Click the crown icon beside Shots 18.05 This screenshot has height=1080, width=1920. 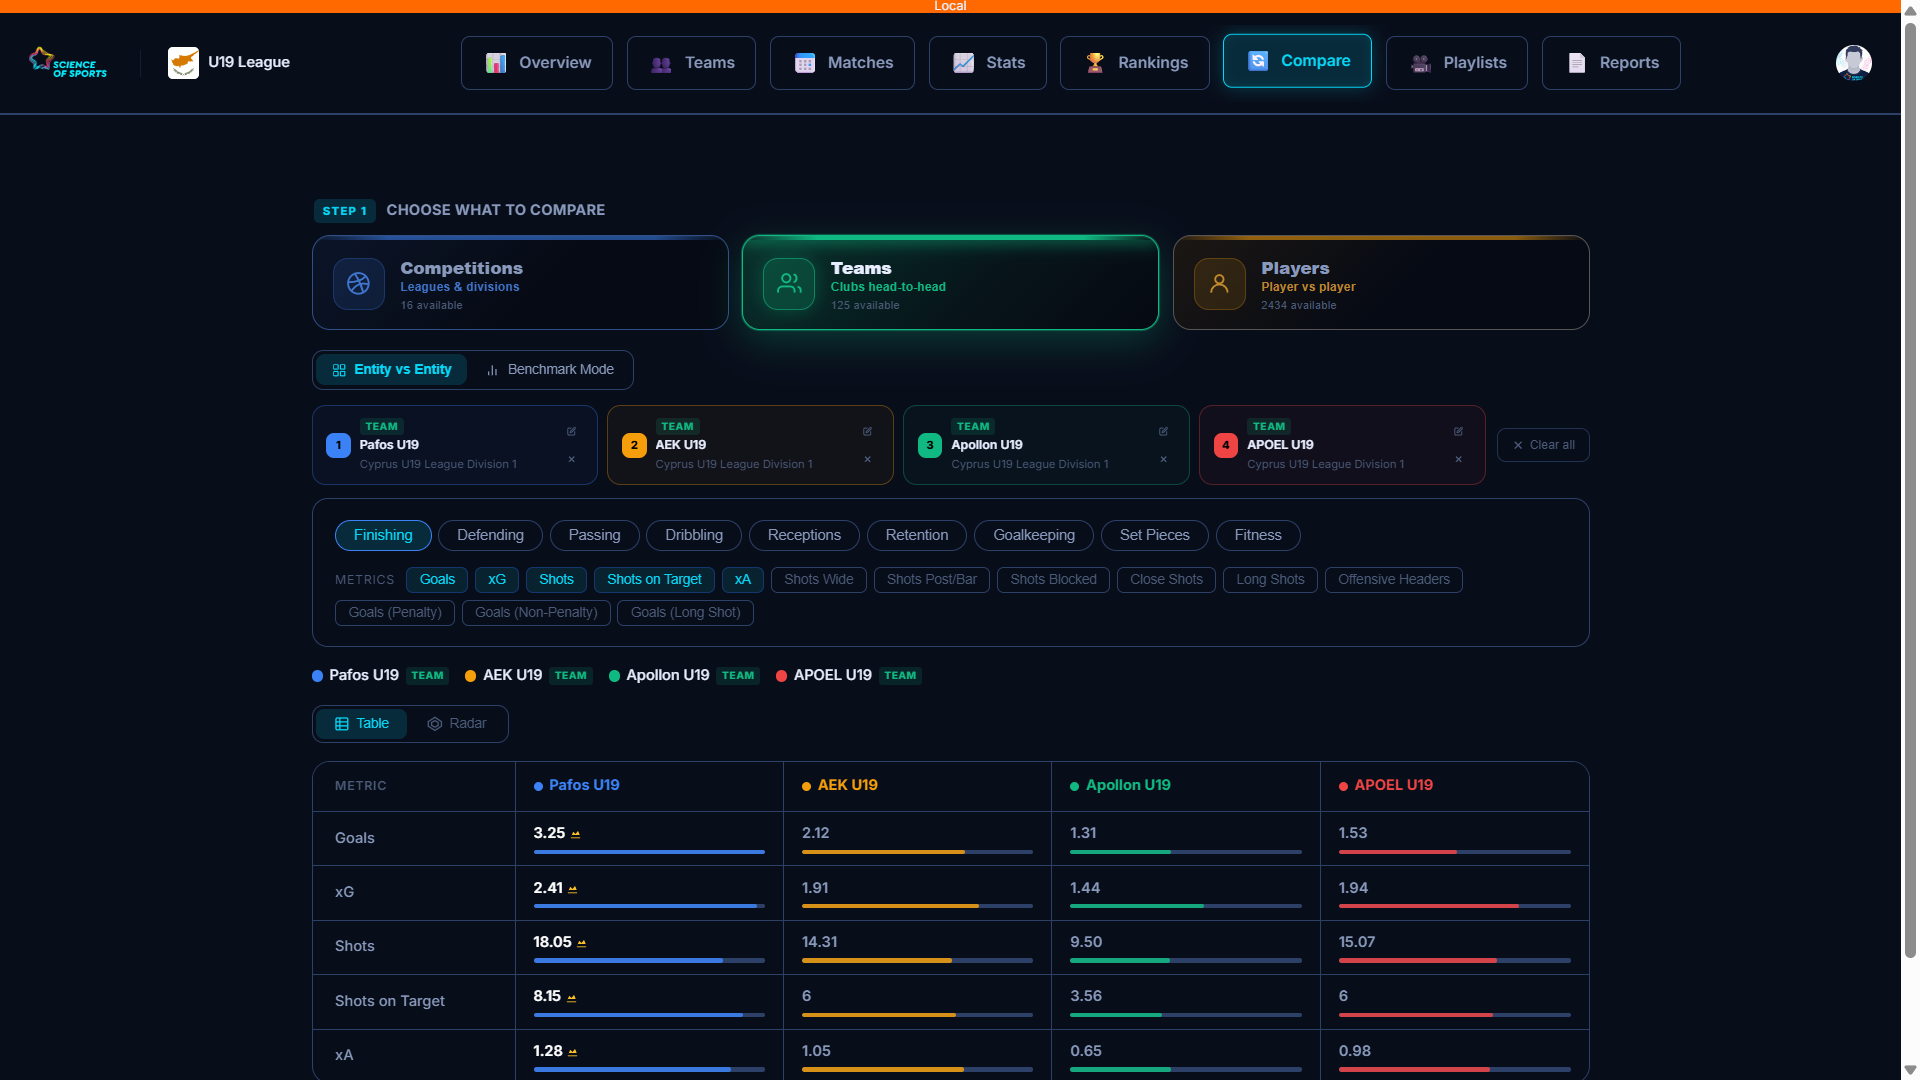(x=581, y=943)
